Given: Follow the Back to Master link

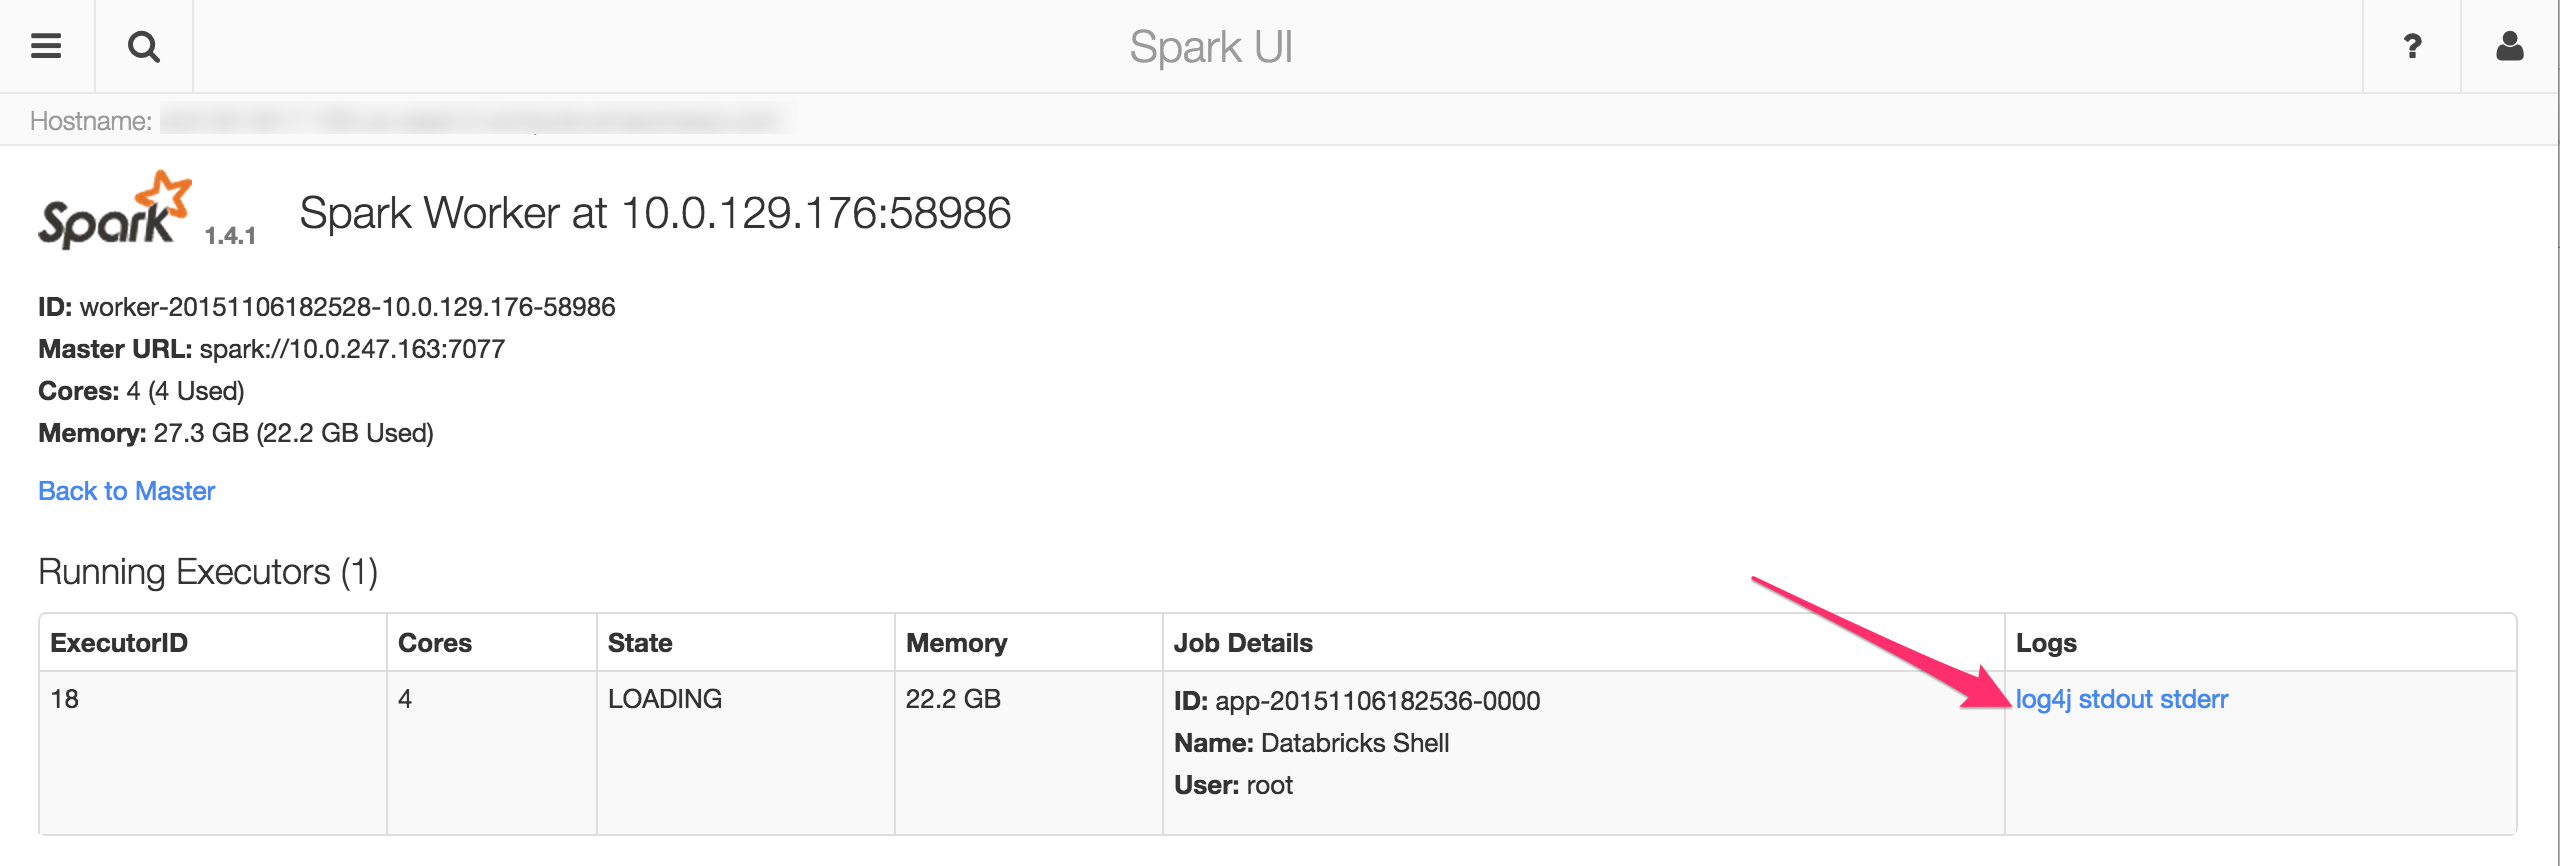Looking at the screenshot, I should point(127,491).
